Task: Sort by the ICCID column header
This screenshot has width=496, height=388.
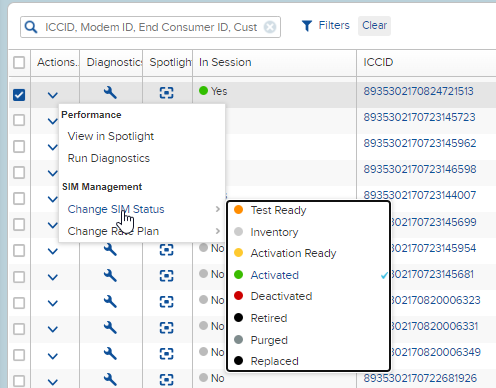Action: [378, 62]
